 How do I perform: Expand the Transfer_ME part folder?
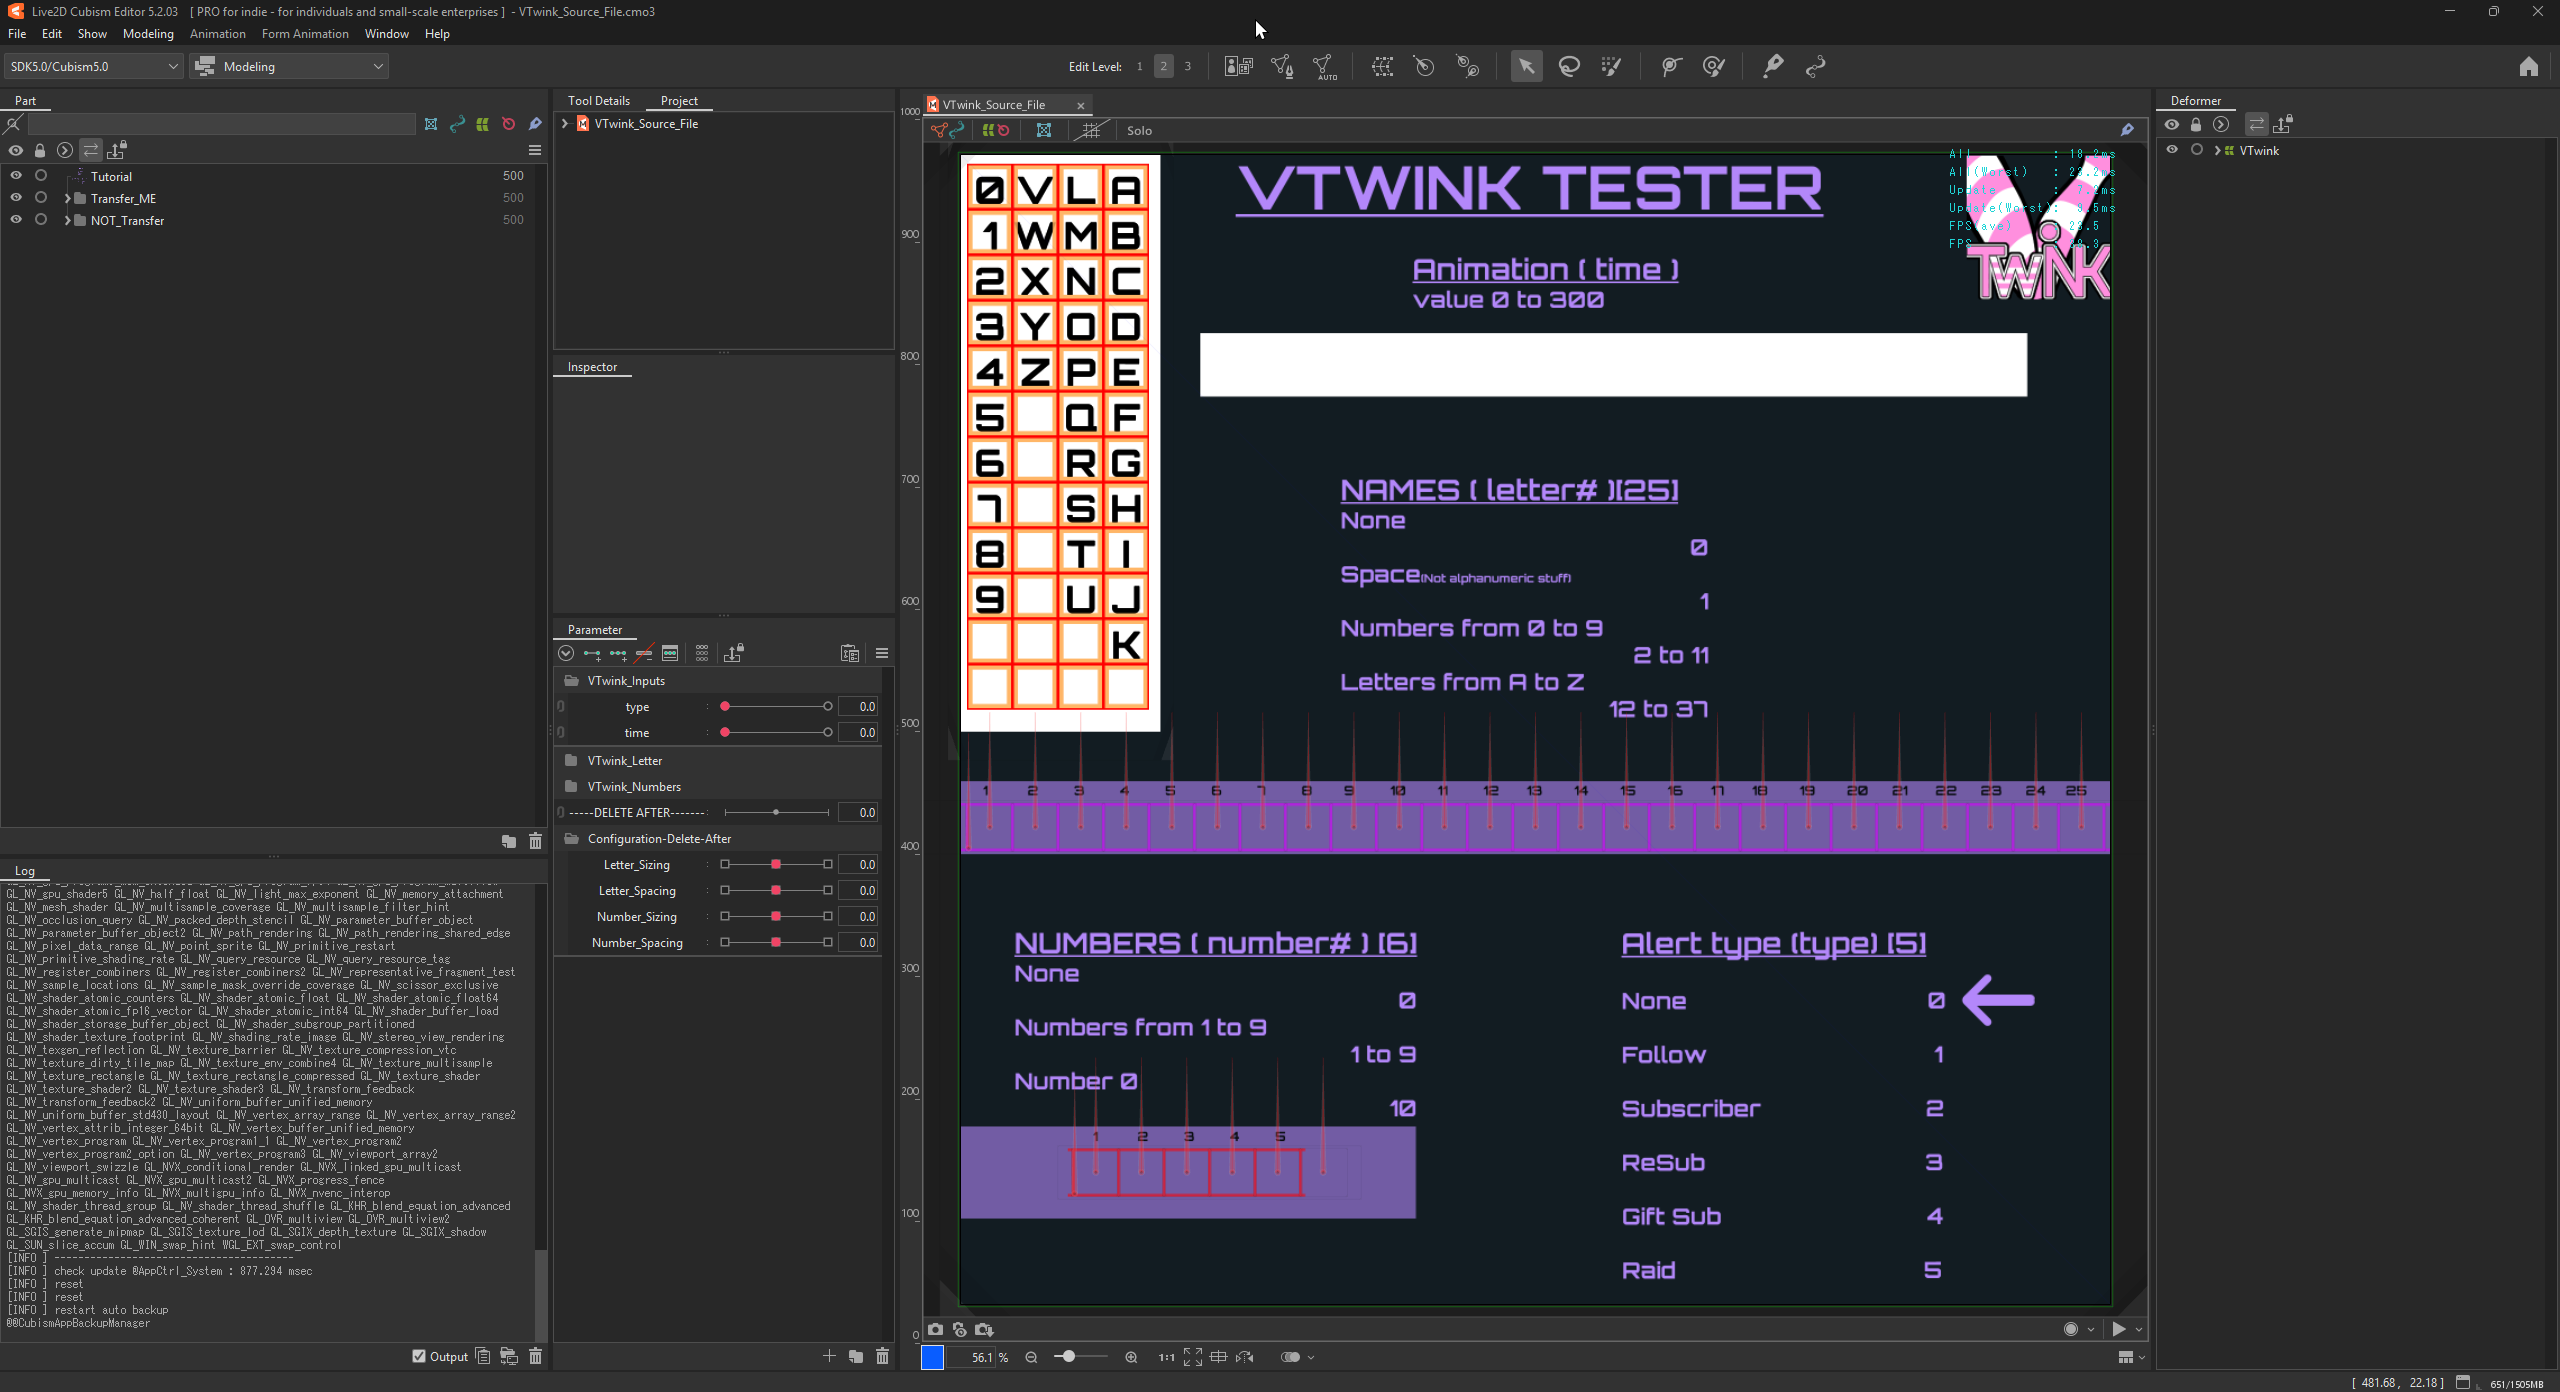(67, 198)
